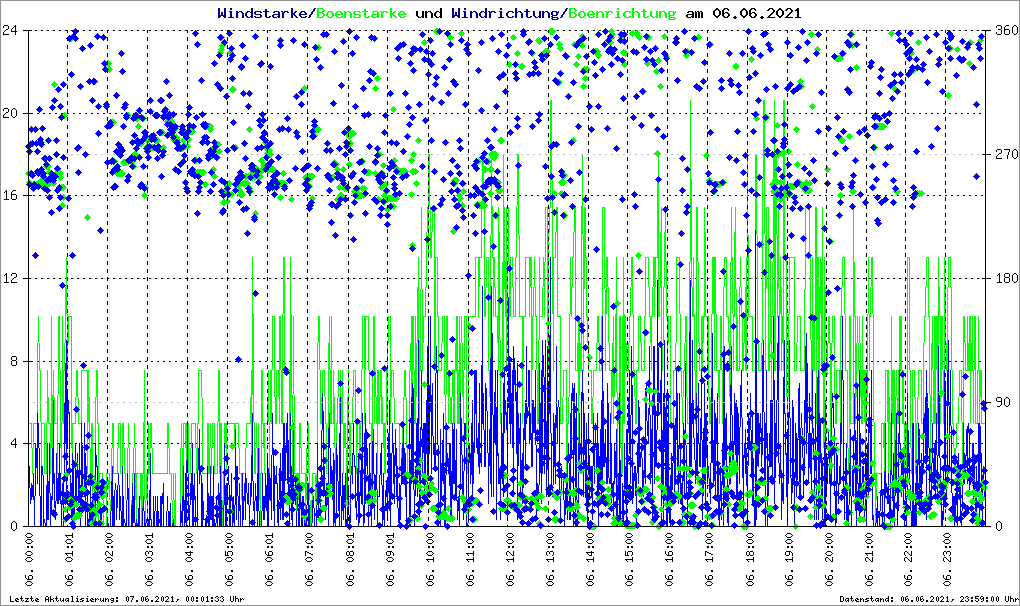Screen dimensions: 1020x606
Task: Click the '360' direction label on right axis
Action: coord(1005,30)
